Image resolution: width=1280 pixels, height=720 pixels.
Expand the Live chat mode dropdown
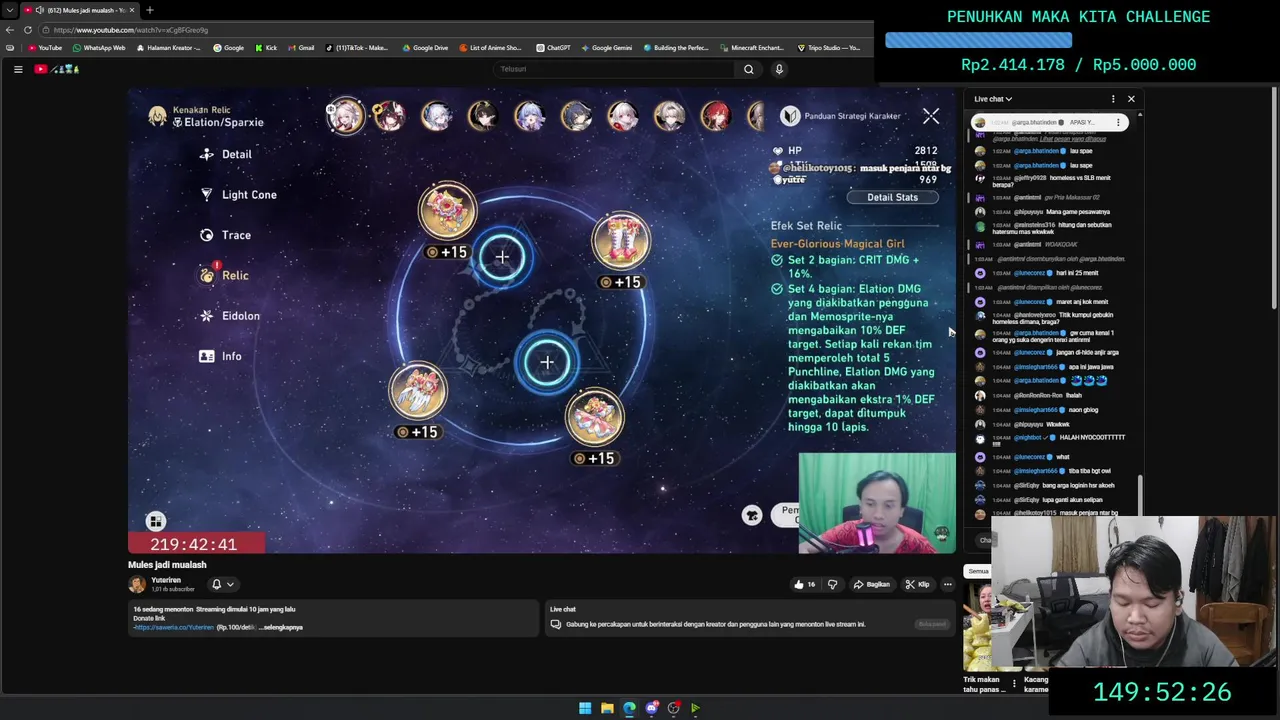click(x=993, y=99)
